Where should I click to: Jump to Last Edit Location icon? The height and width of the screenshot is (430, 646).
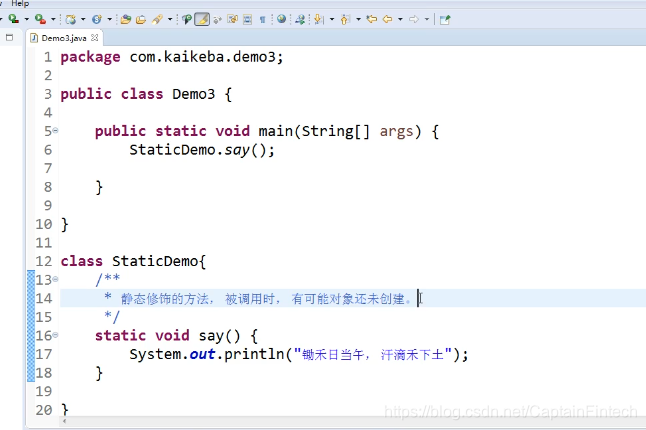pyautogui.click(x=372, y=19)
